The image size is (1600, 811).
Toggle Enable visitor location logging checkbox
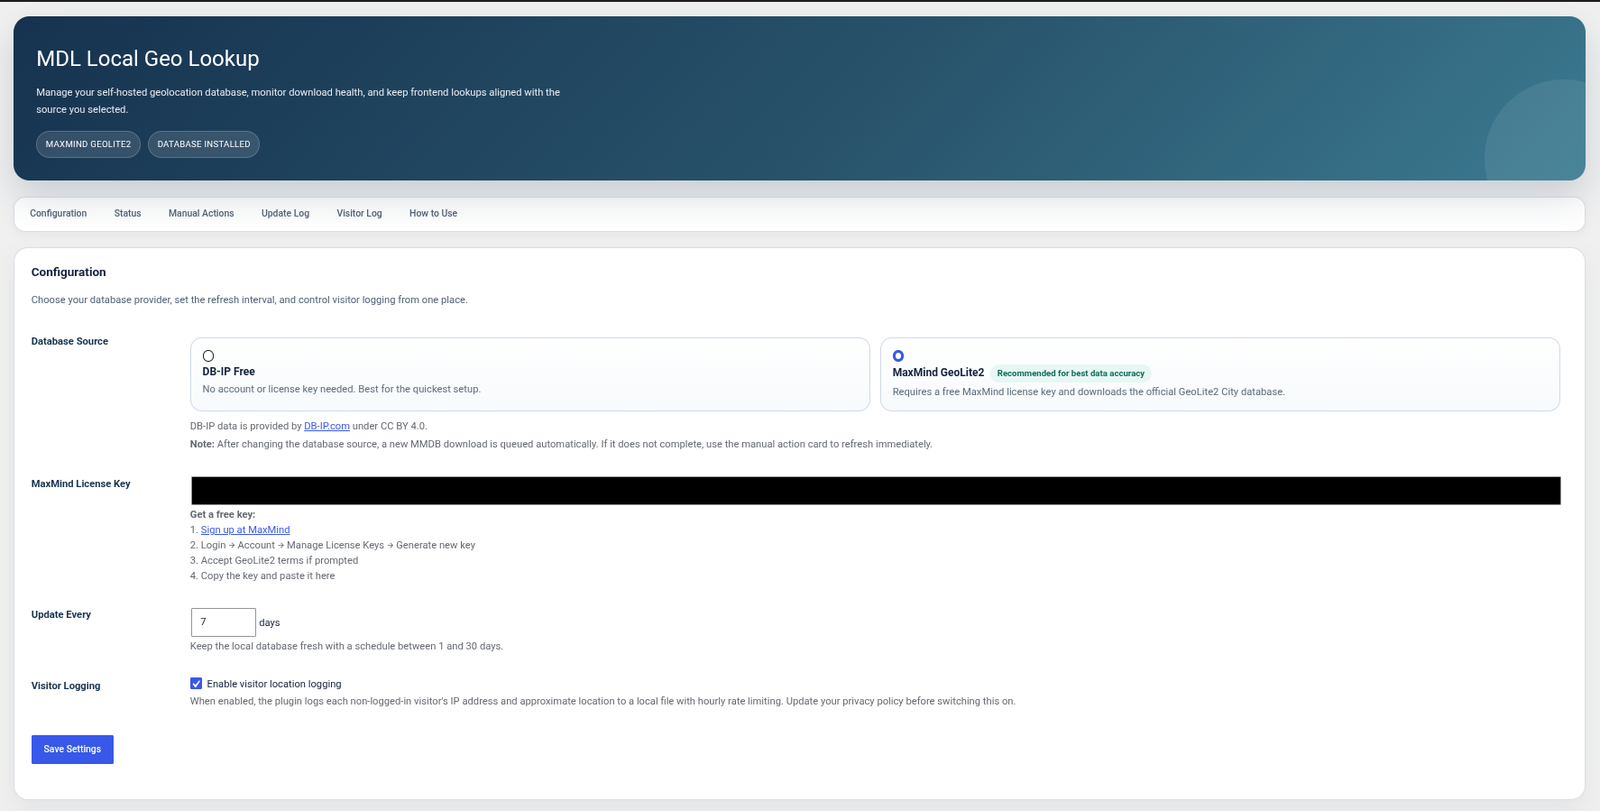[x=196, y=684]
